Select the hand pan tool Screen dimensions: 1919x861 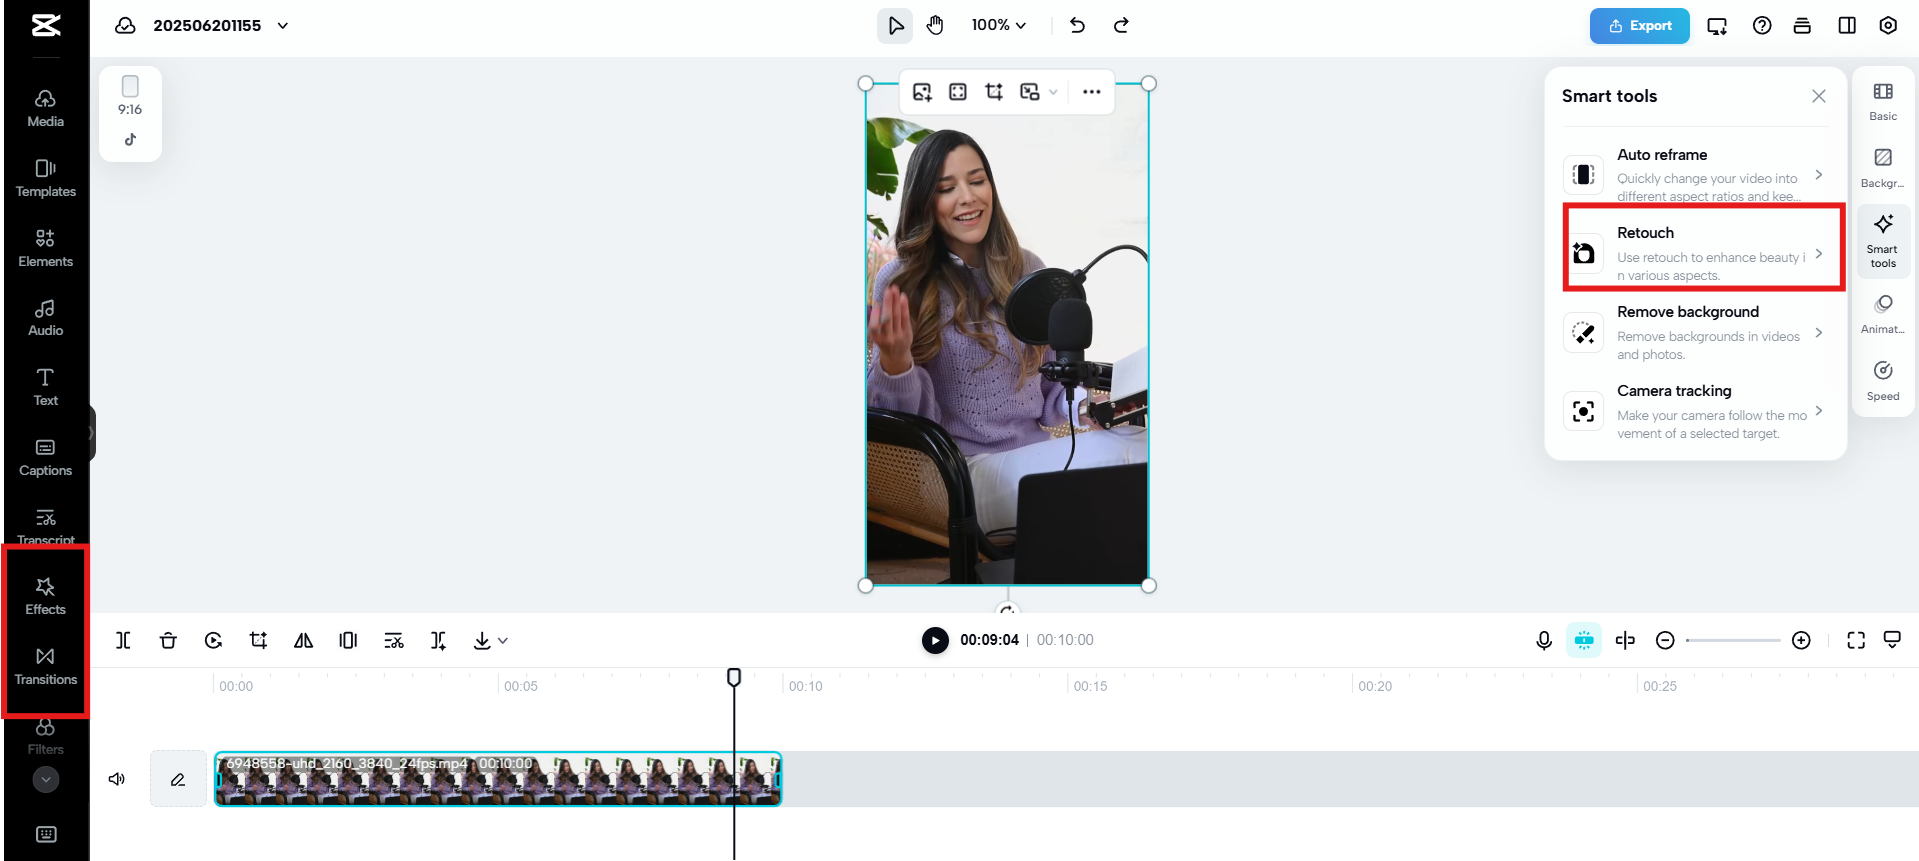[935, 25]
